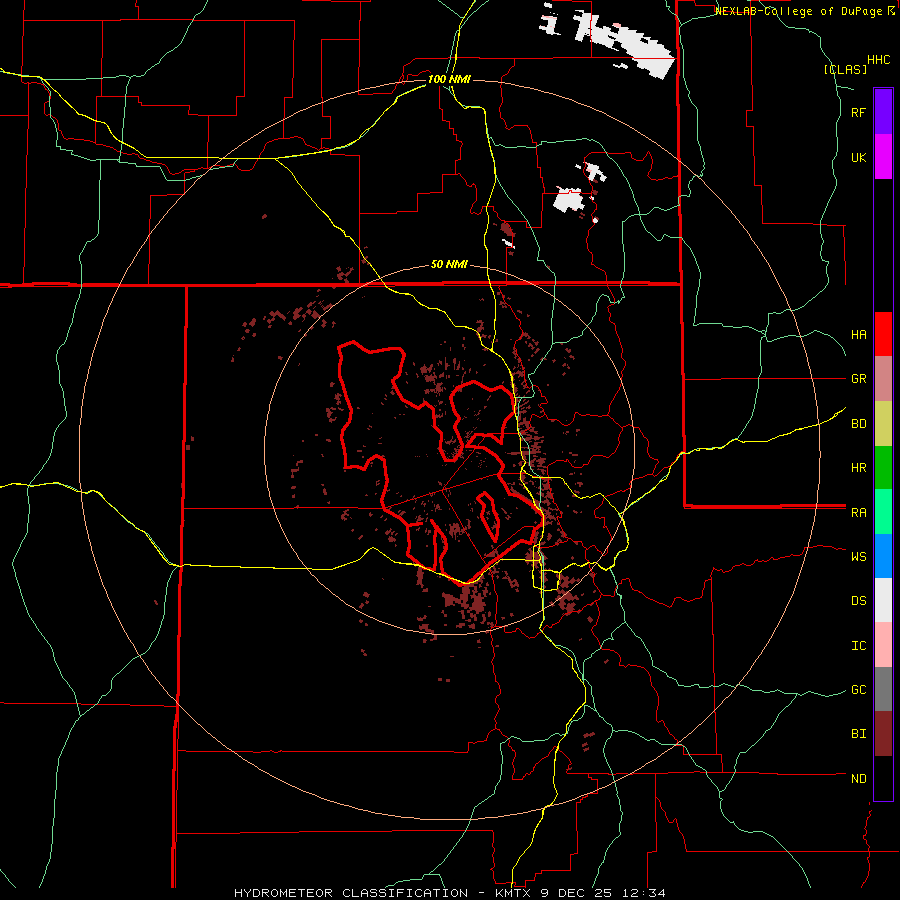This screenshot has width=900, height=900.
Task: Click the BI dark red legend swatch
Action: pyautogui.click(x=883, y=734)
